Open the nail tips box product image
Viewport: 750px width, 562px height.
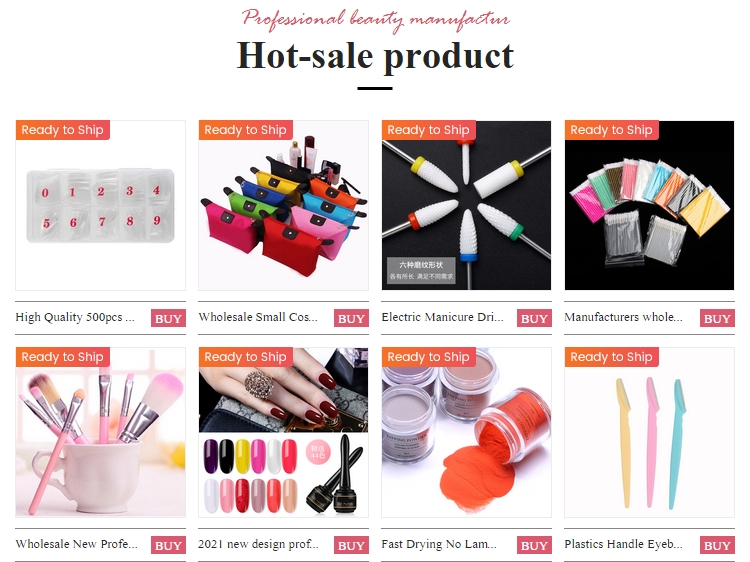click(100, 205)
